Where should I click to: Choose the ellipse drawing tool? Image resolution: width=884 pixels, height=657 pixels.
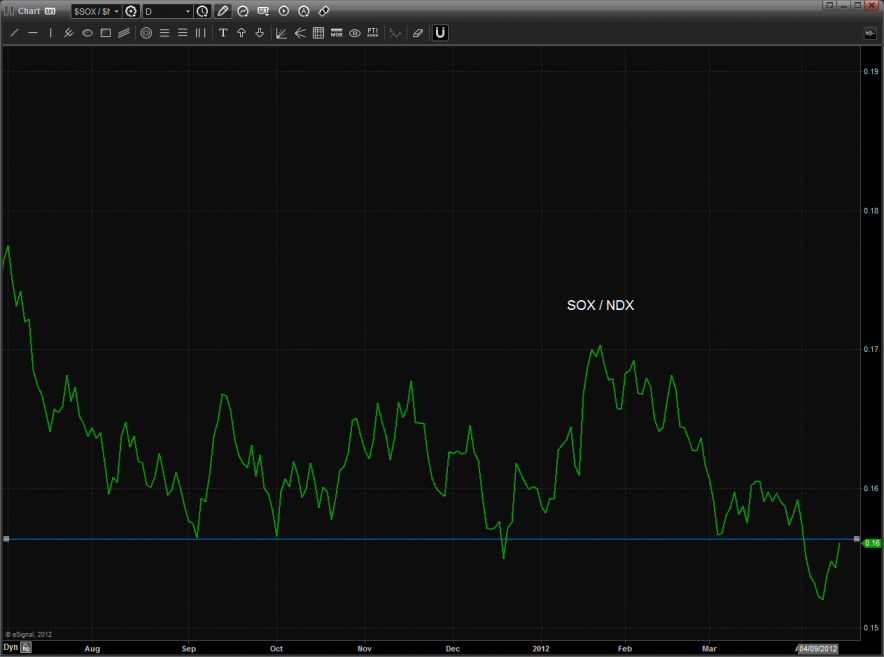[x=87, y=33]
